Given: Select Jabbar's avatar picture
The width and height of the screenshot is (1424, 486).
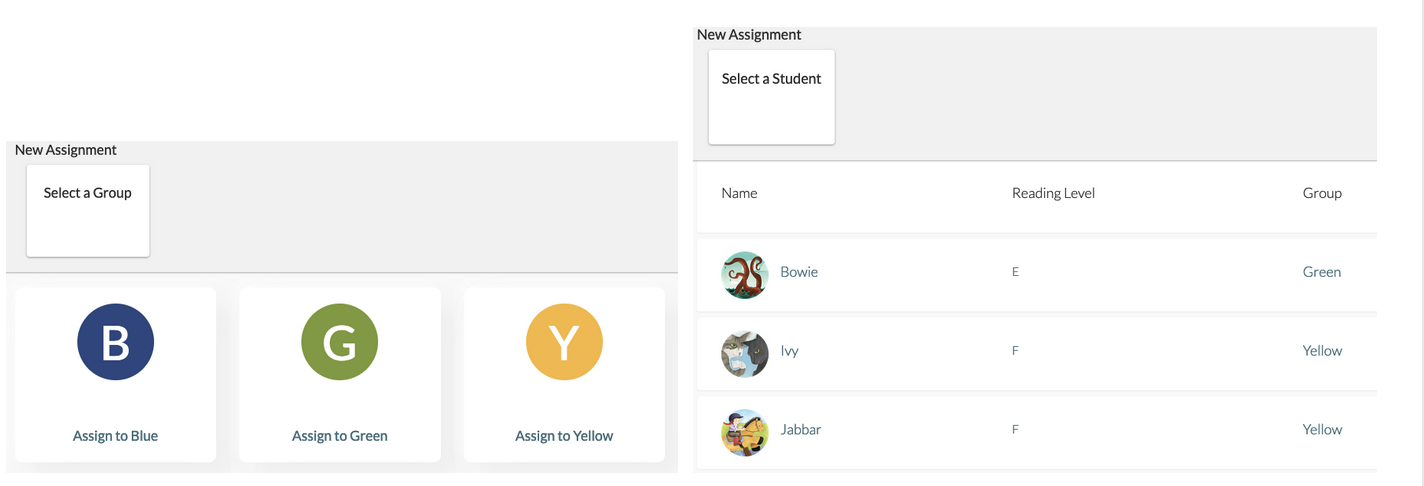Looking at the screenshot, I should [x=745, y=433].
